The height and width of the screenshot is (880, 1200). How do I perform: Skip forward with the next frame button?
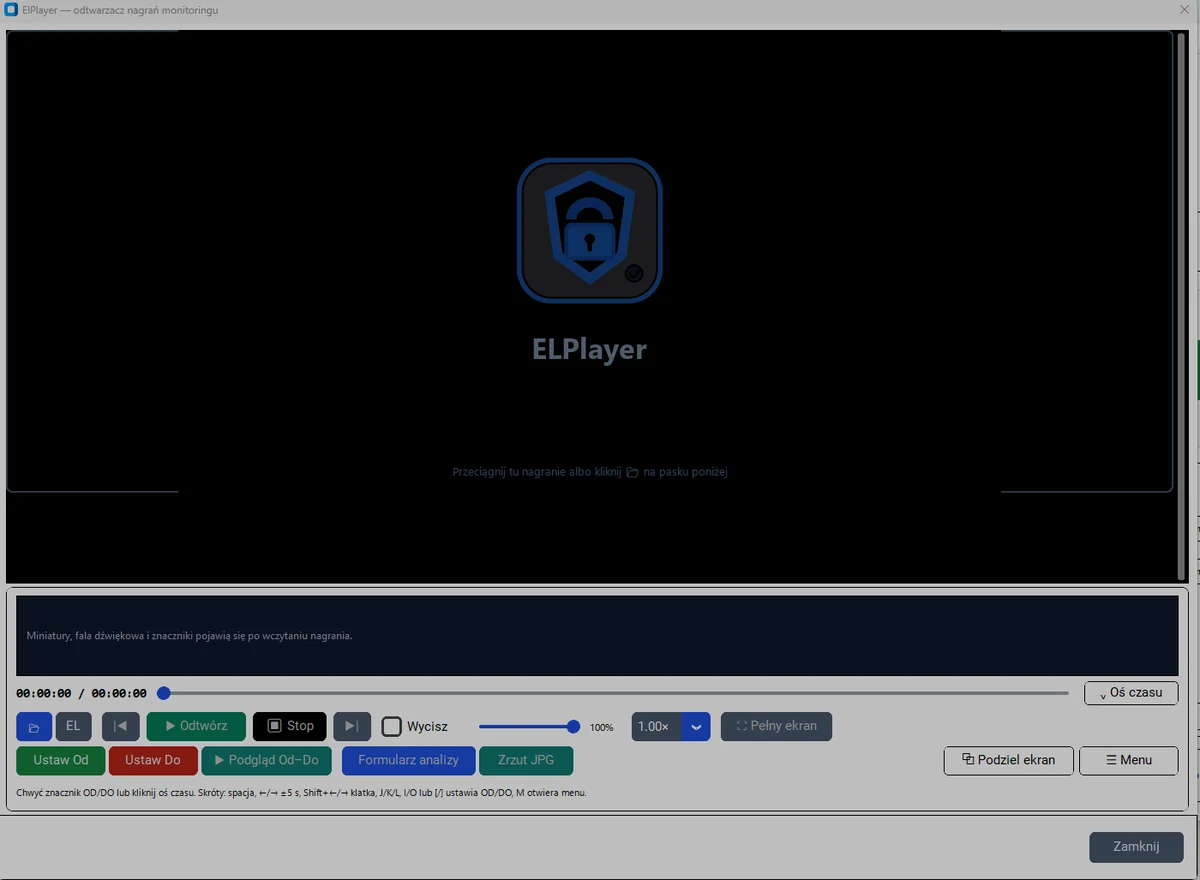[x=352, y=727]
